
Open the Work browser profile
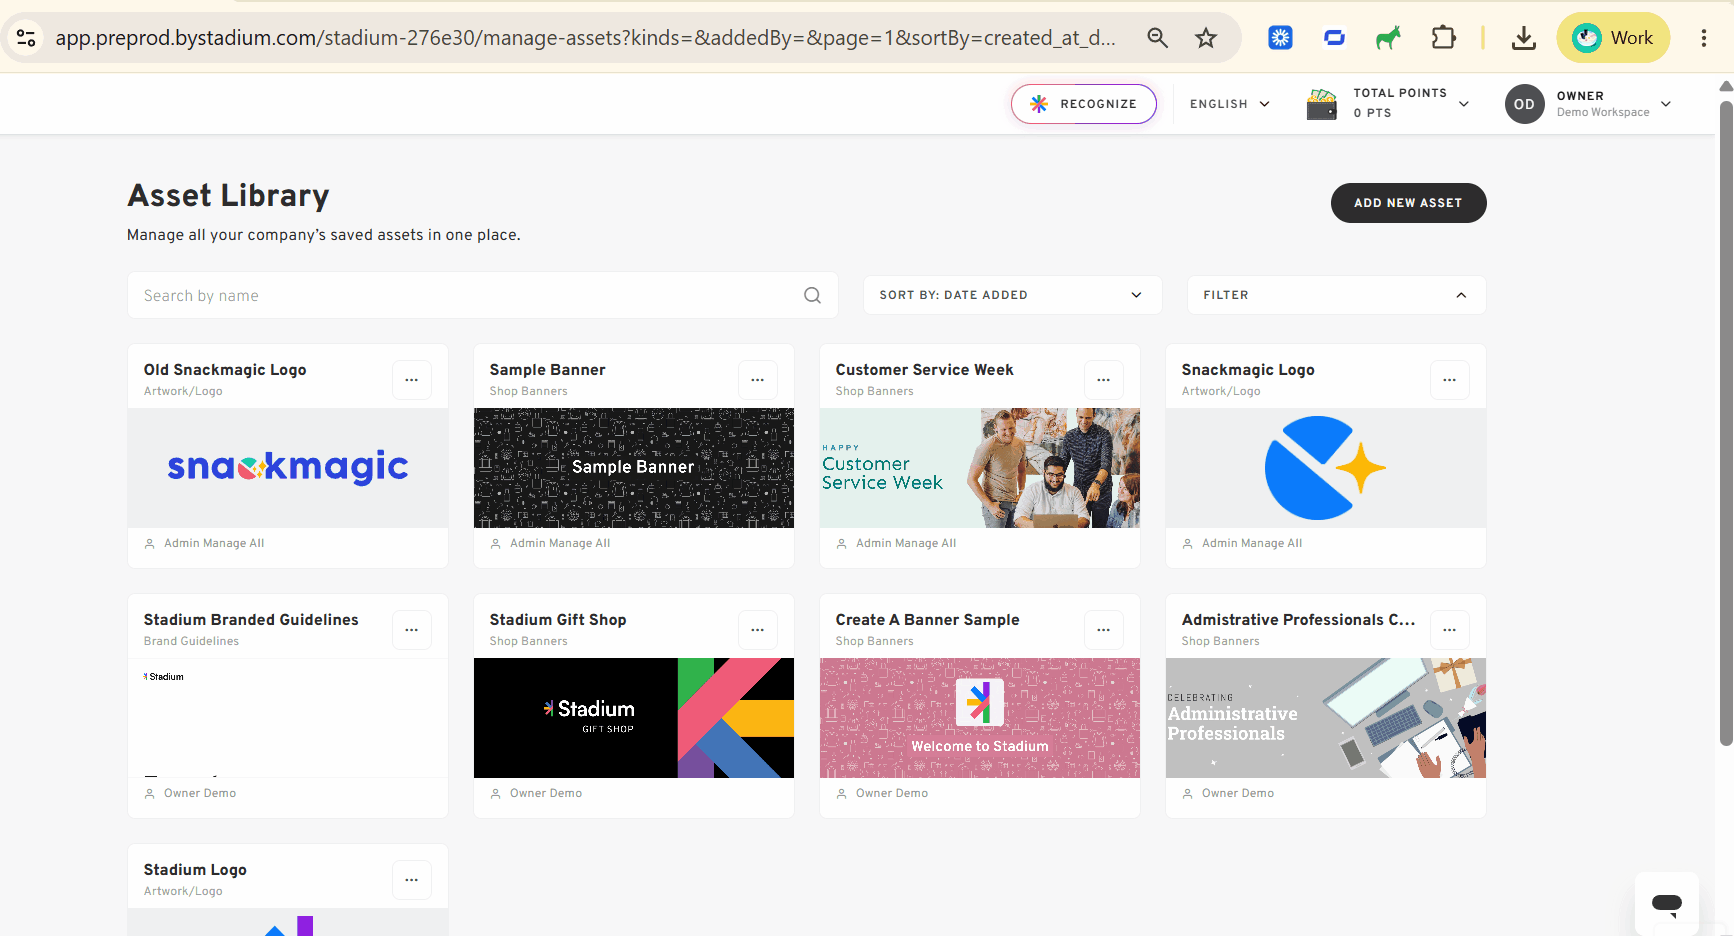(x=1613, y=38)
